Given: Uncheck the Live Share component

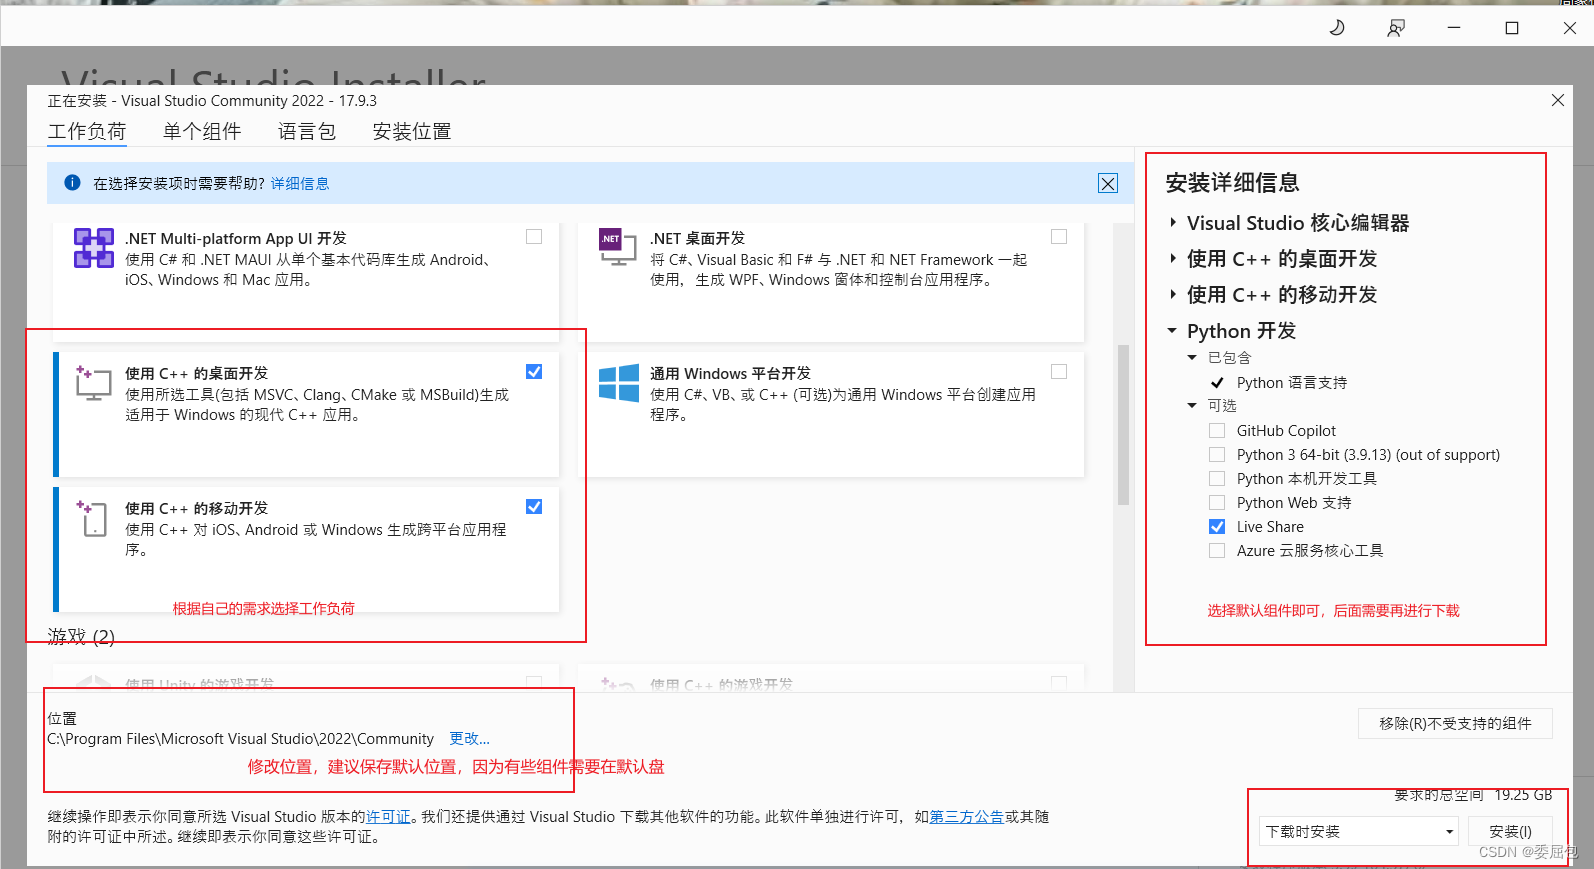Looking at the screenshot, I should click(x=1217, y=527).
